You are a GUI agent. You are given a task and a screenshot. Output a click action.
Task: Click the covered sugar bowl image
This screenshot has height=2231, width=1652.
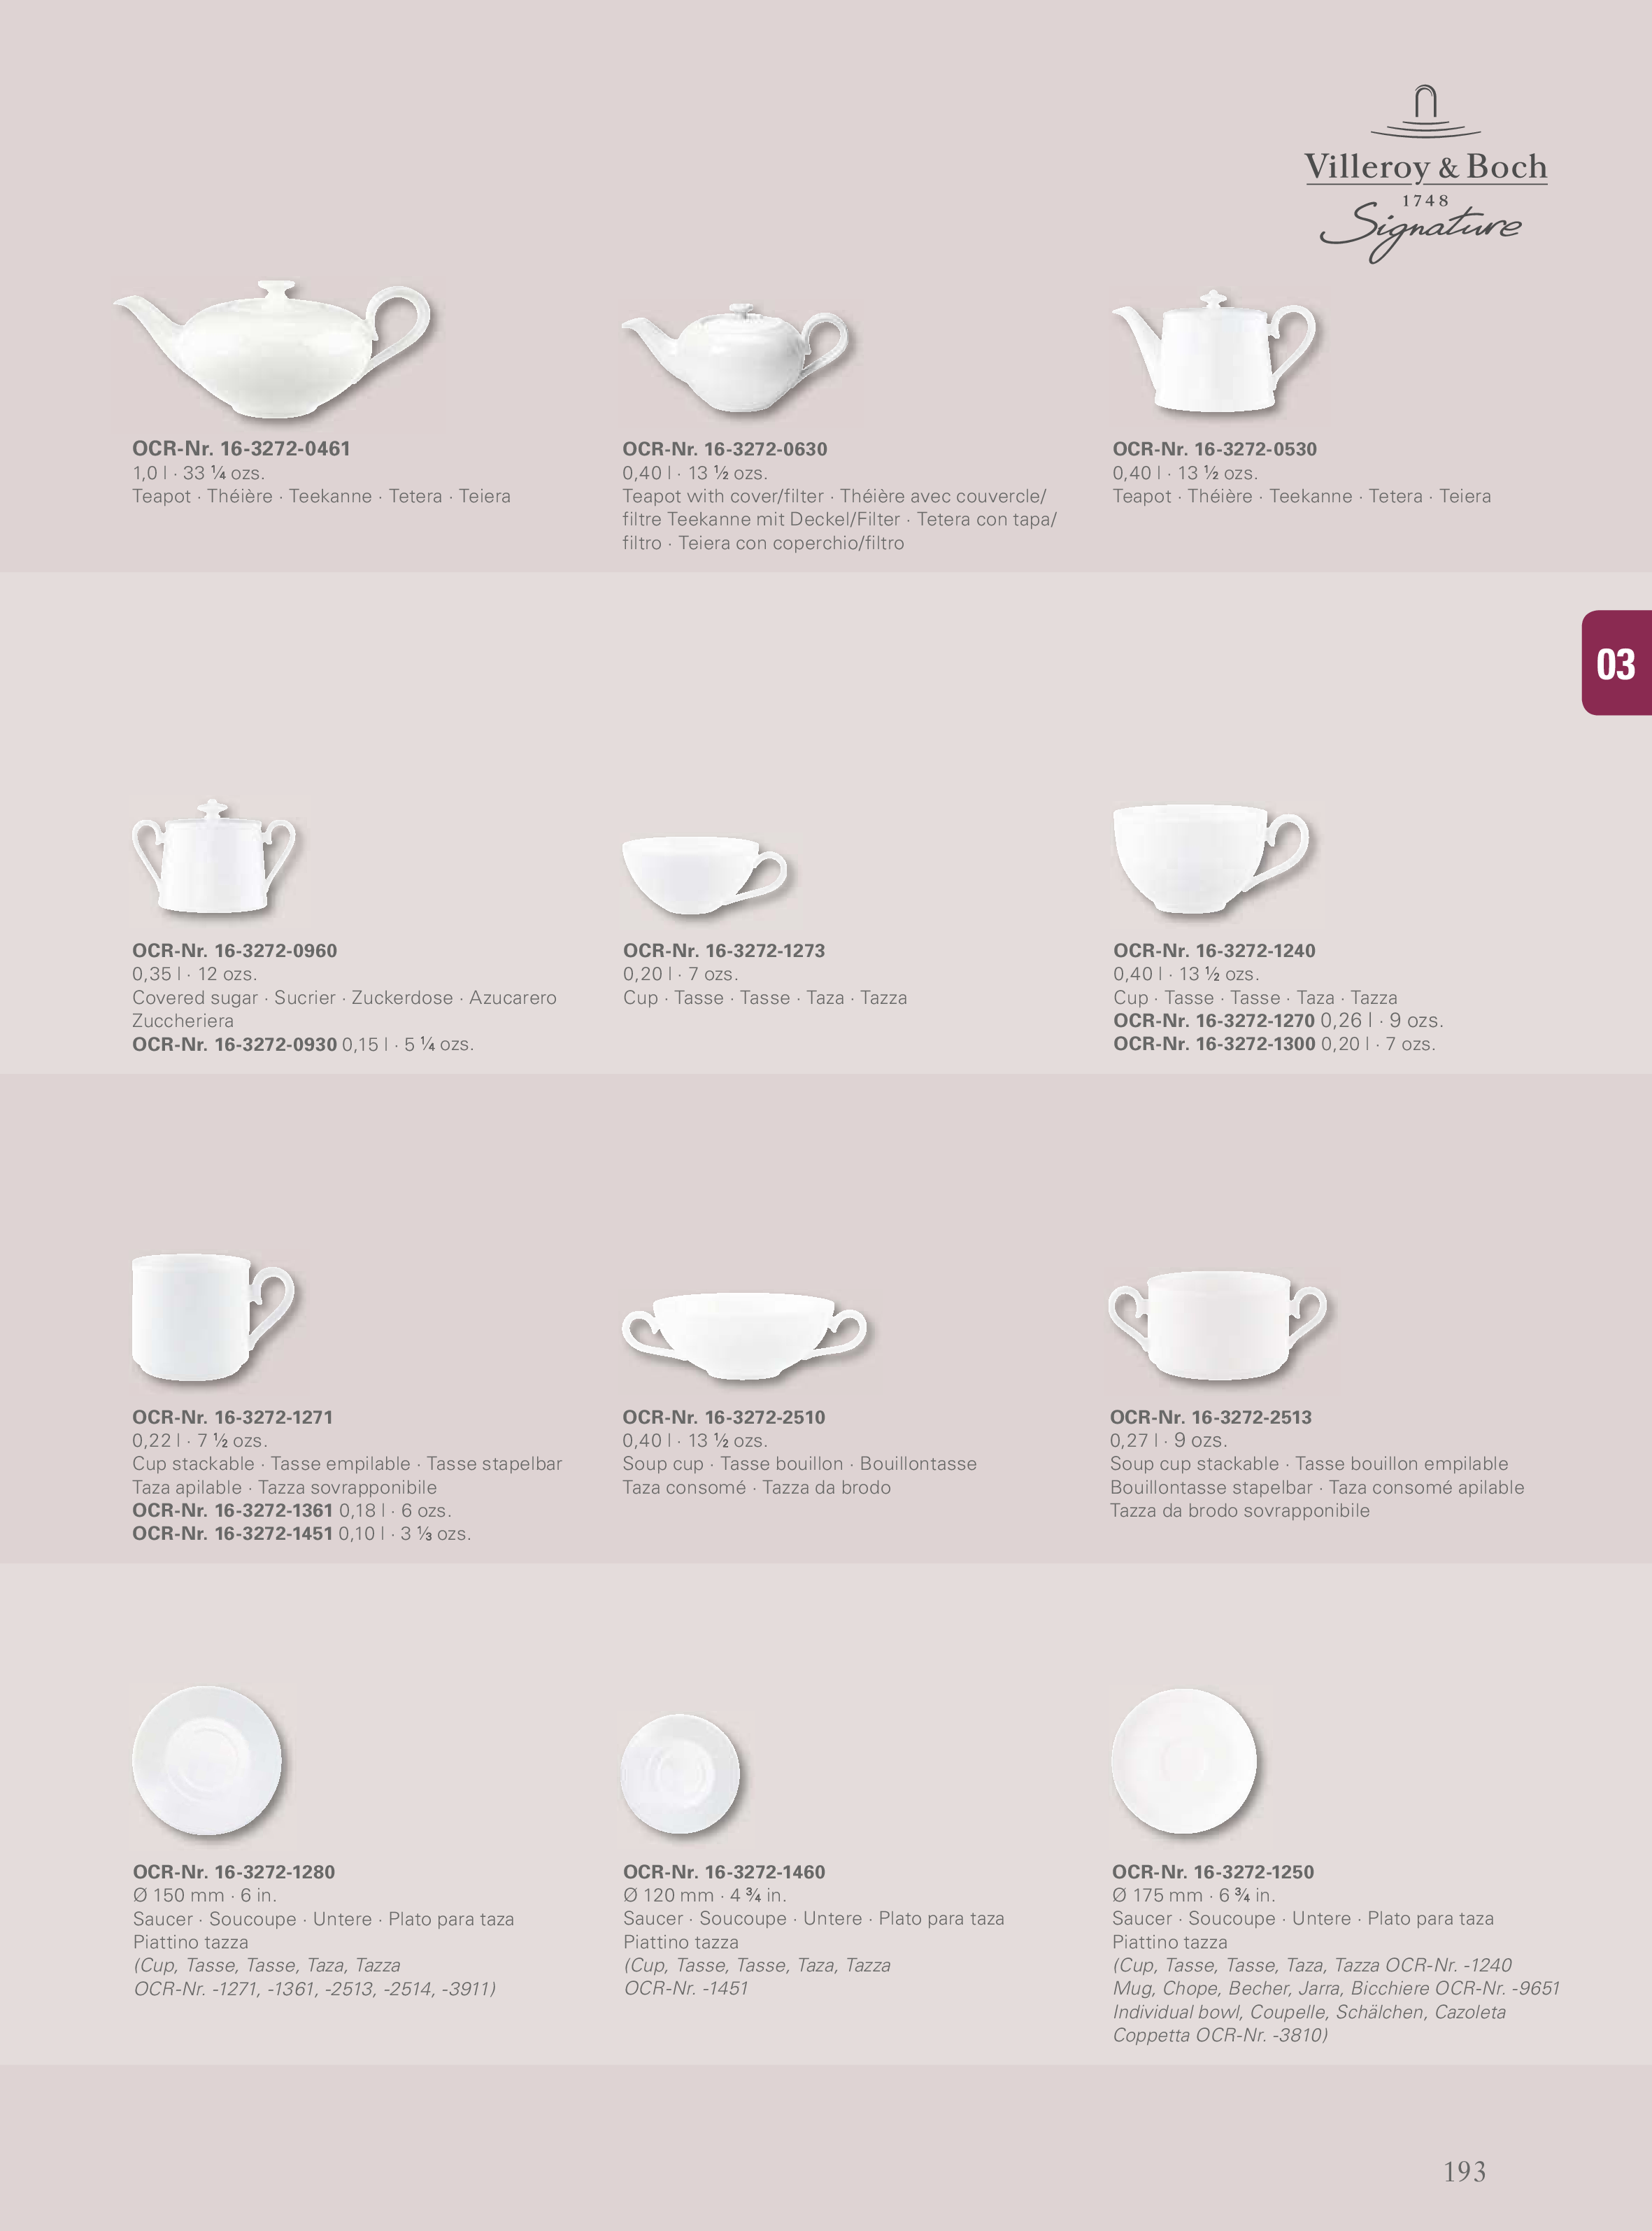214,857
